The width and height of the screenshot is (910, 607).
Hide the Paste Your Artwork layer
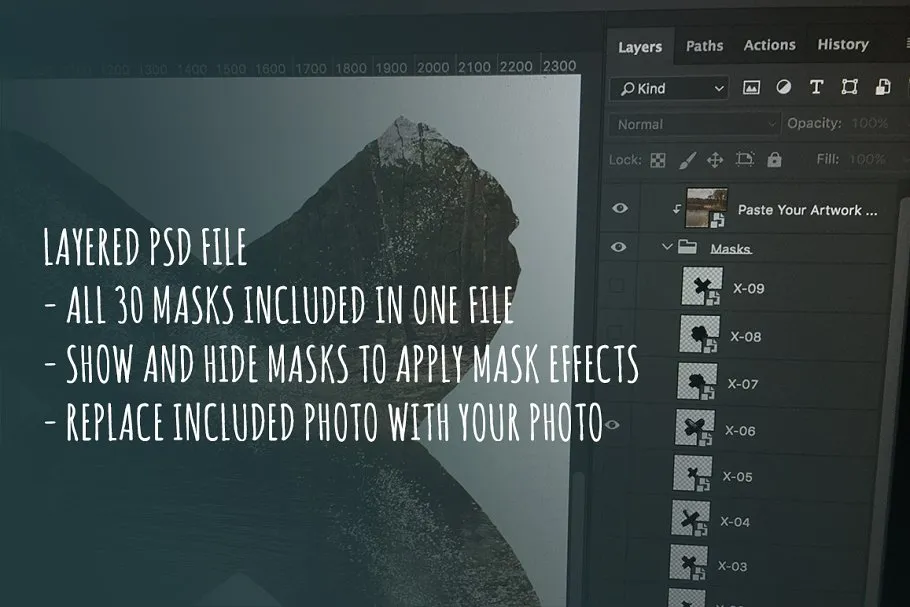(x=620, y=208)
